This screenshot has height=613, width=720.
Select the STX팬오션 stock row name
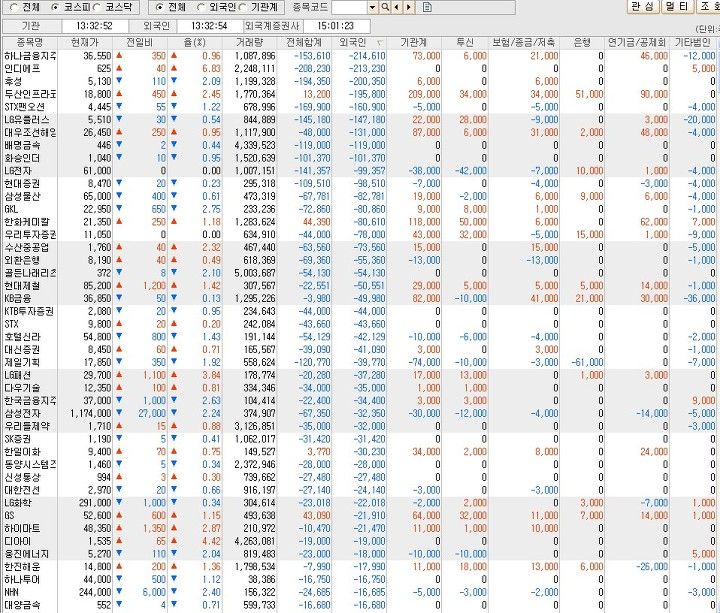[24, 107]
